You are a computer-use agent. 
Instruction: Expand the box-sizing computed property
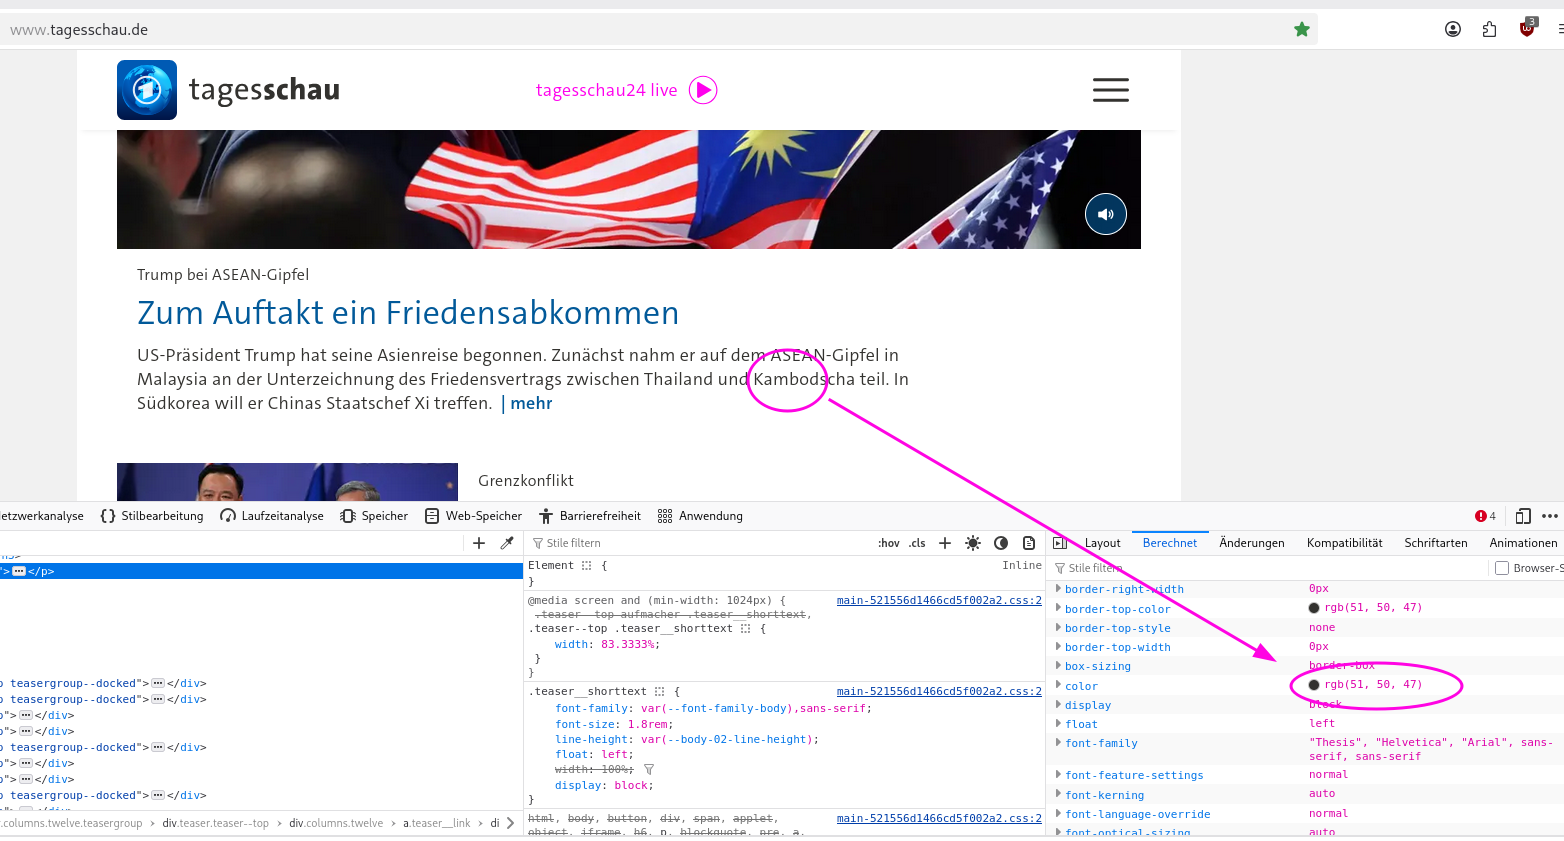click(1058, 665)
